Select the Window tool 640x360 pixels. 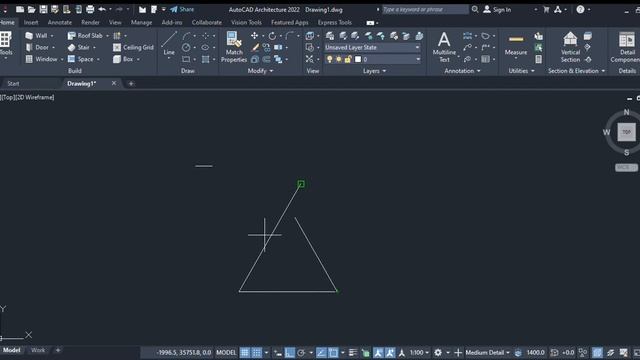[x=41, y=59]
